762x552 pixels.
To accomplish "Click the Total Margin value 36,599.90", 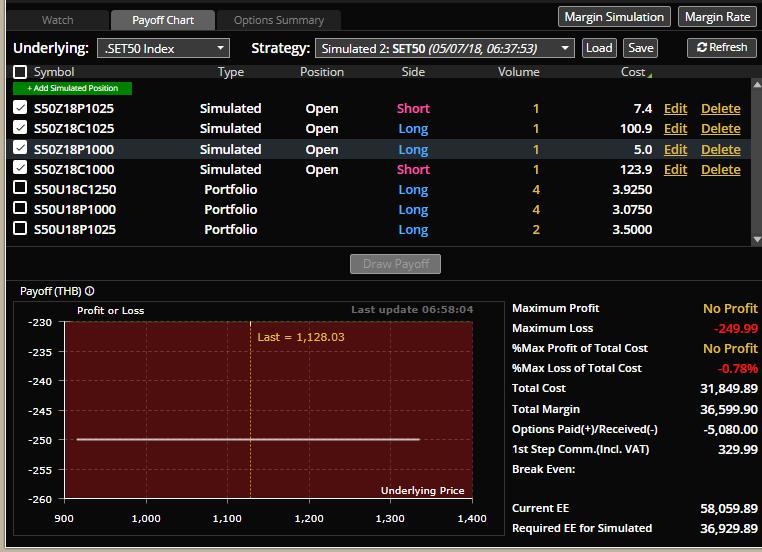I will click(728, 409).
